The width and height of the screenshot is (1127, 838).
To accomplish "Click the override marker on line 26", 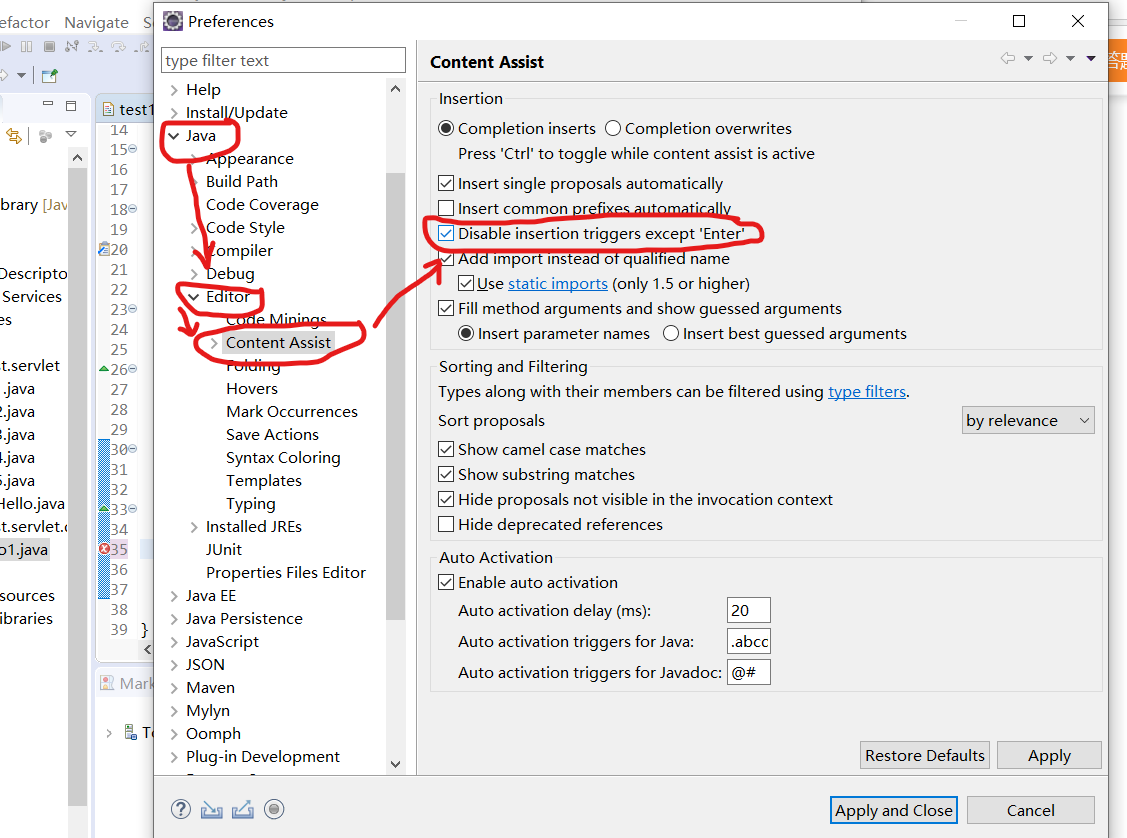I will [x=104, y=369].
